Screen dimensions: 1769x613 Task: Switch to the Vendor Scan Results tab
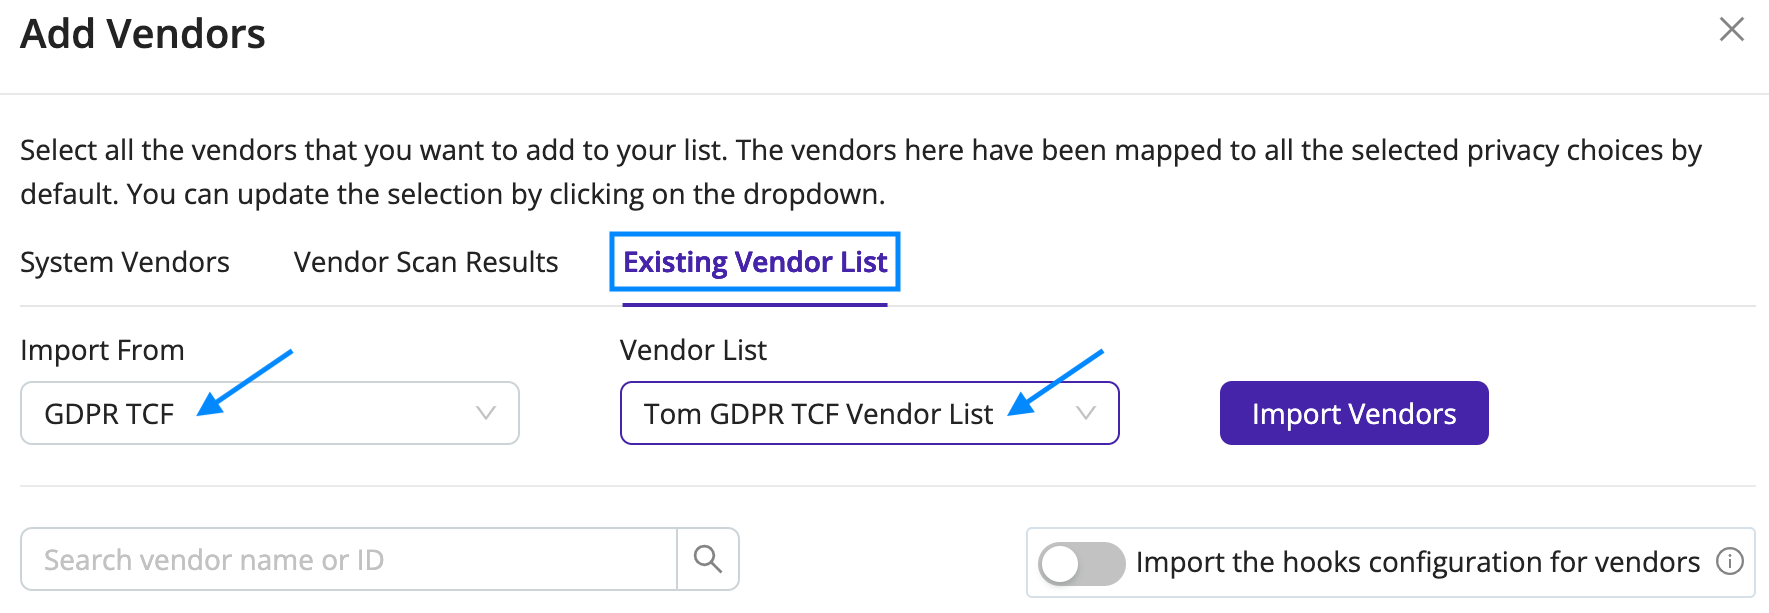click(426, 262)
